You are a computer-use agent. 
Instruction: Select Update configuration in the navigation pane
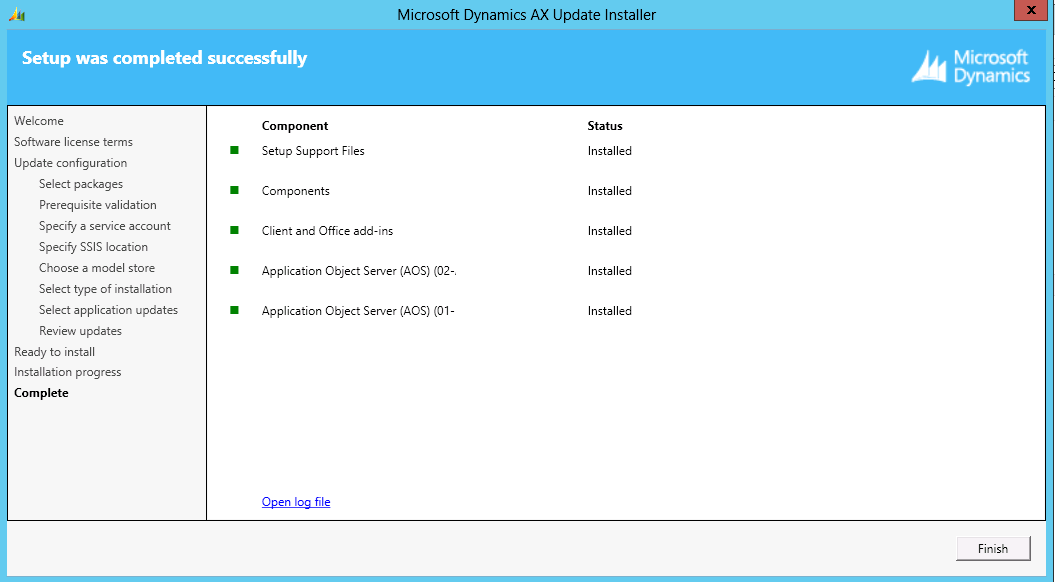click(70, 162)
